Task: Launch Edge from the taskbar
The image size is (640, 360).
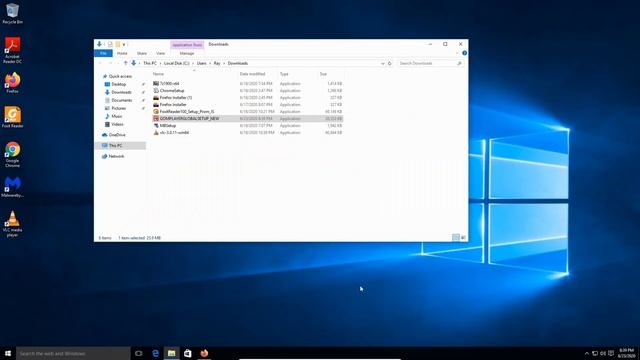Action: click(155, 353)
